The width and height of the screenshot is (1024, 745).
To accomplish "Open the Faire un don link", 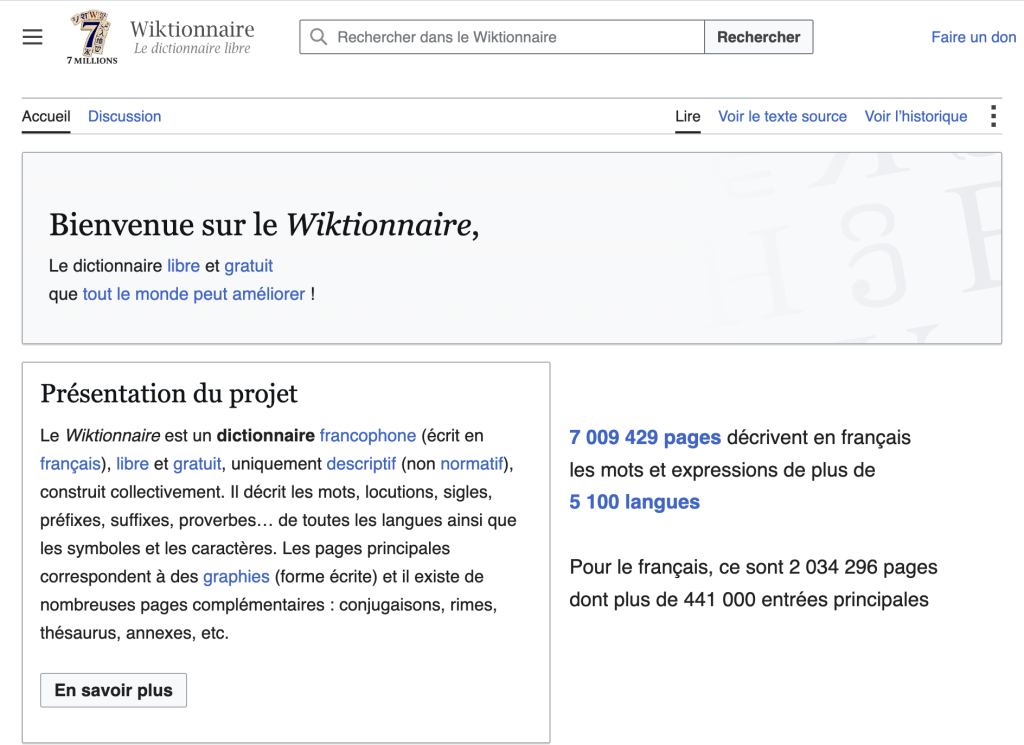I will click(973, 37).
